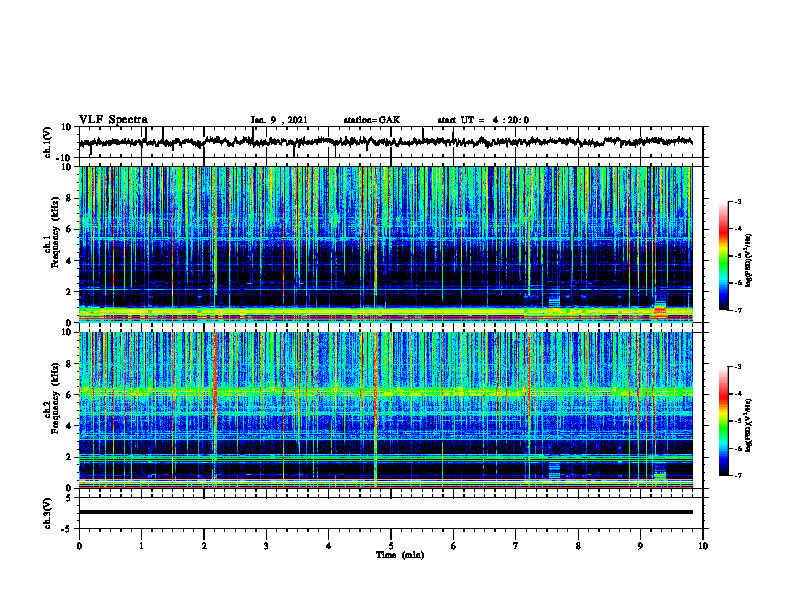The height and width of the screenshot is (612, 792).
Task: Click the final time axis tick label "10"
Action: pyautogui.click(x=703, y=546)
